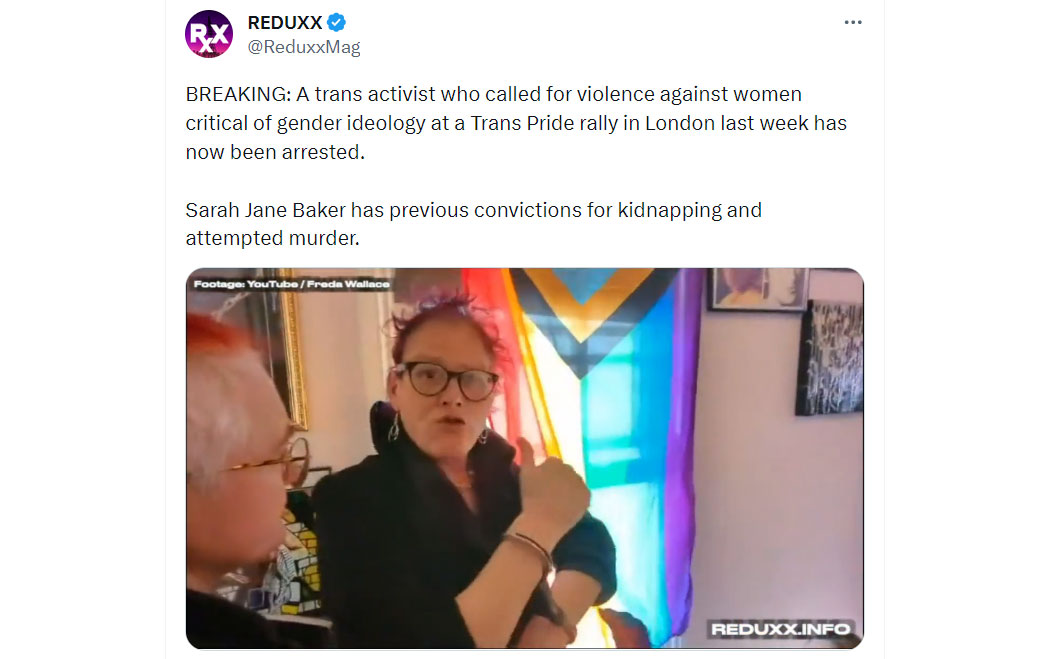Open the @ReduxxMag handle link
1050x659 pixels.
[304, 47]
